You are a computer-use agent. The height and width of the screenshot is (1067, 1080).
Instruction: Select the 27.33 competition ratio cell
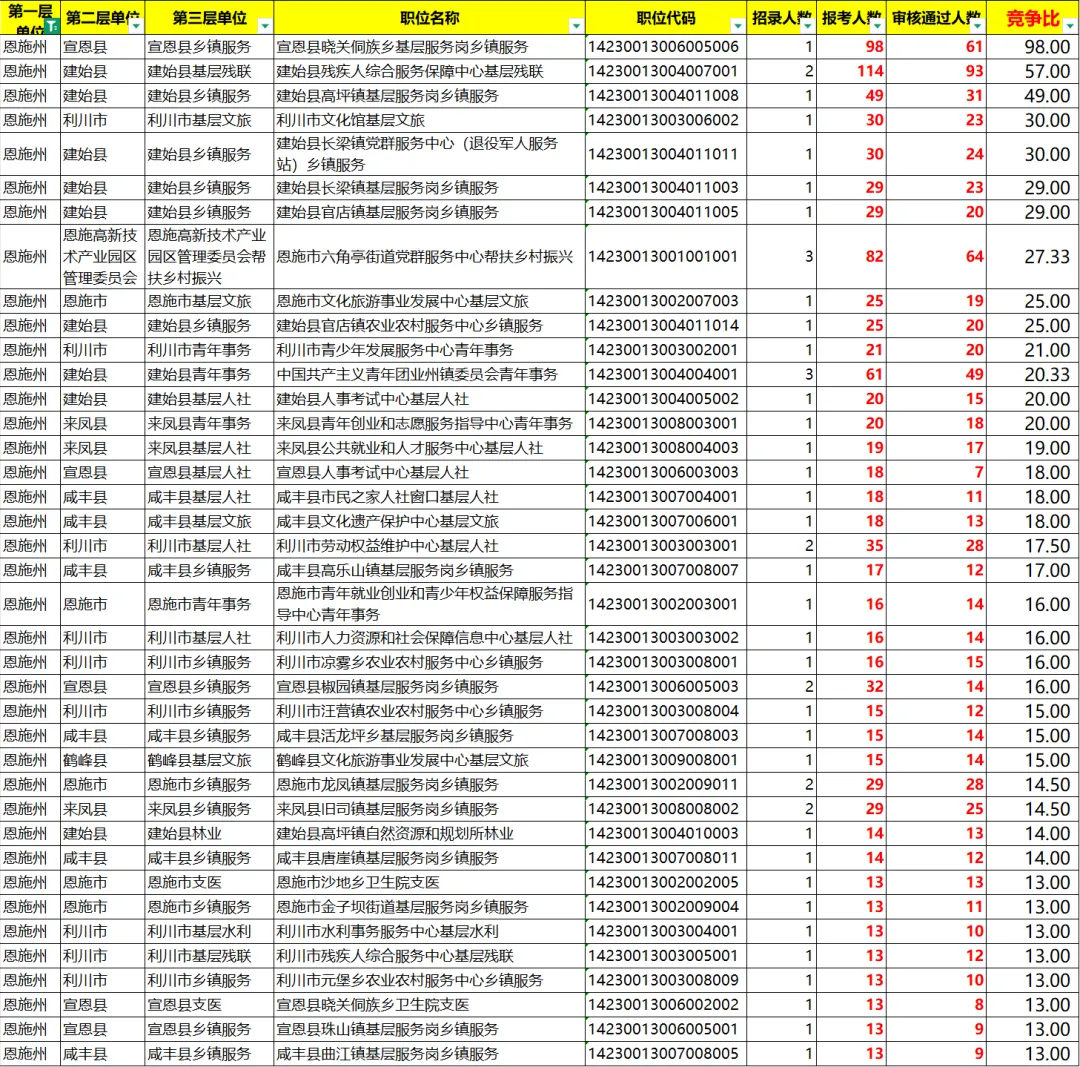[1032, 257]
